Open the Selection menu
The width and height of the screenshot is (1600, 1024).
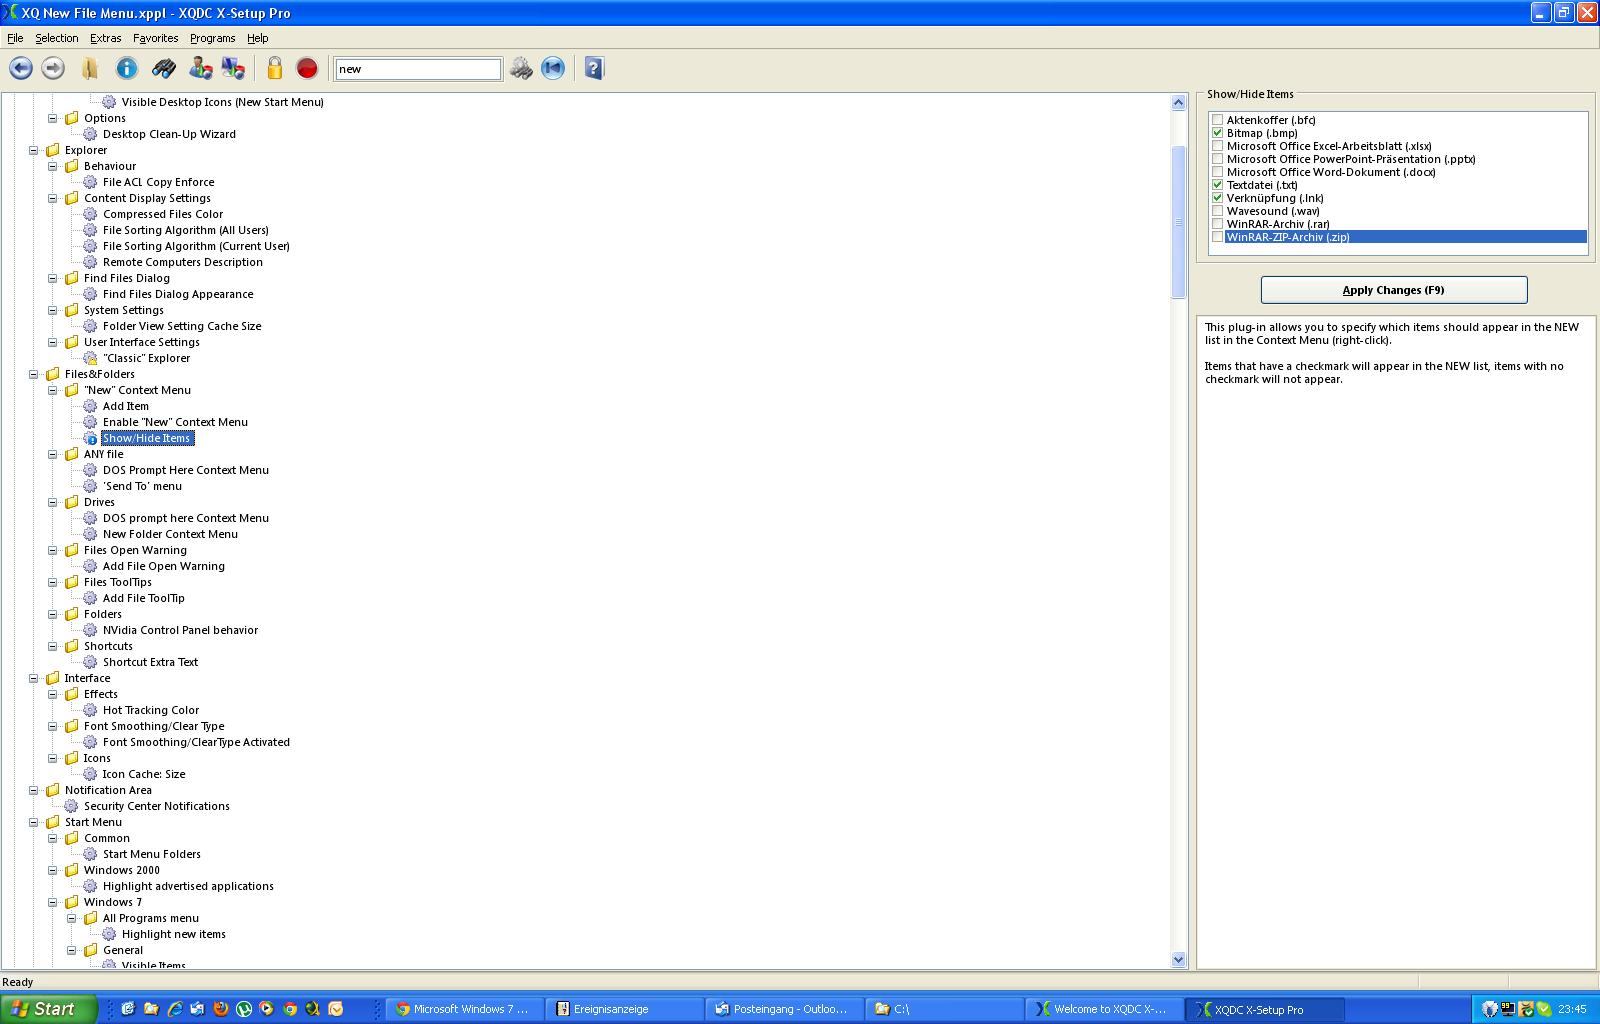pyautogui.click(x=56, y=38)
